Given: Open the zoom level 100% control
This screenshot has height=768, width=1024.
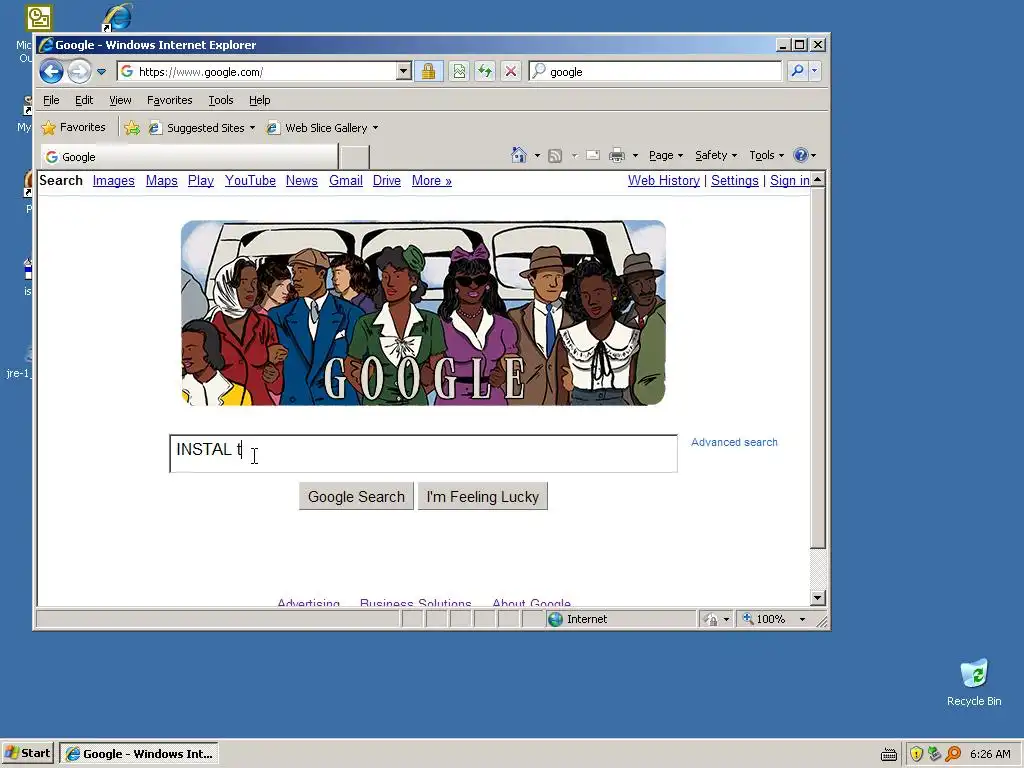Looking at the screenshot, I should click(775, 619).
